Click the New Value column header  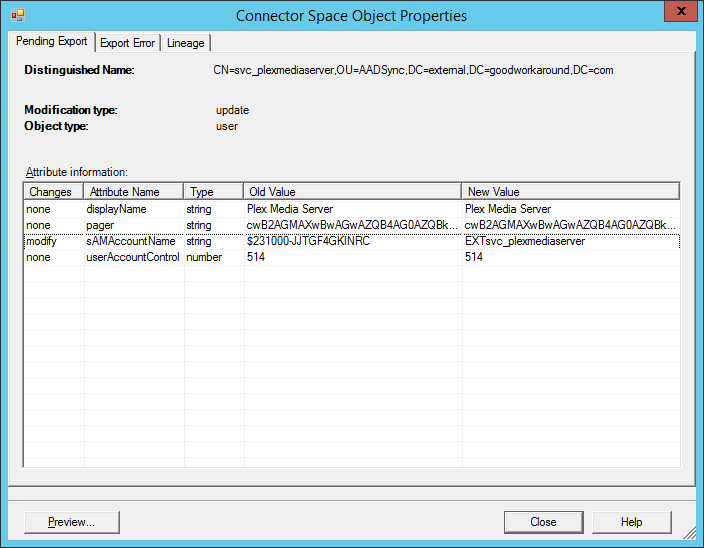click(x=570, y=191)
